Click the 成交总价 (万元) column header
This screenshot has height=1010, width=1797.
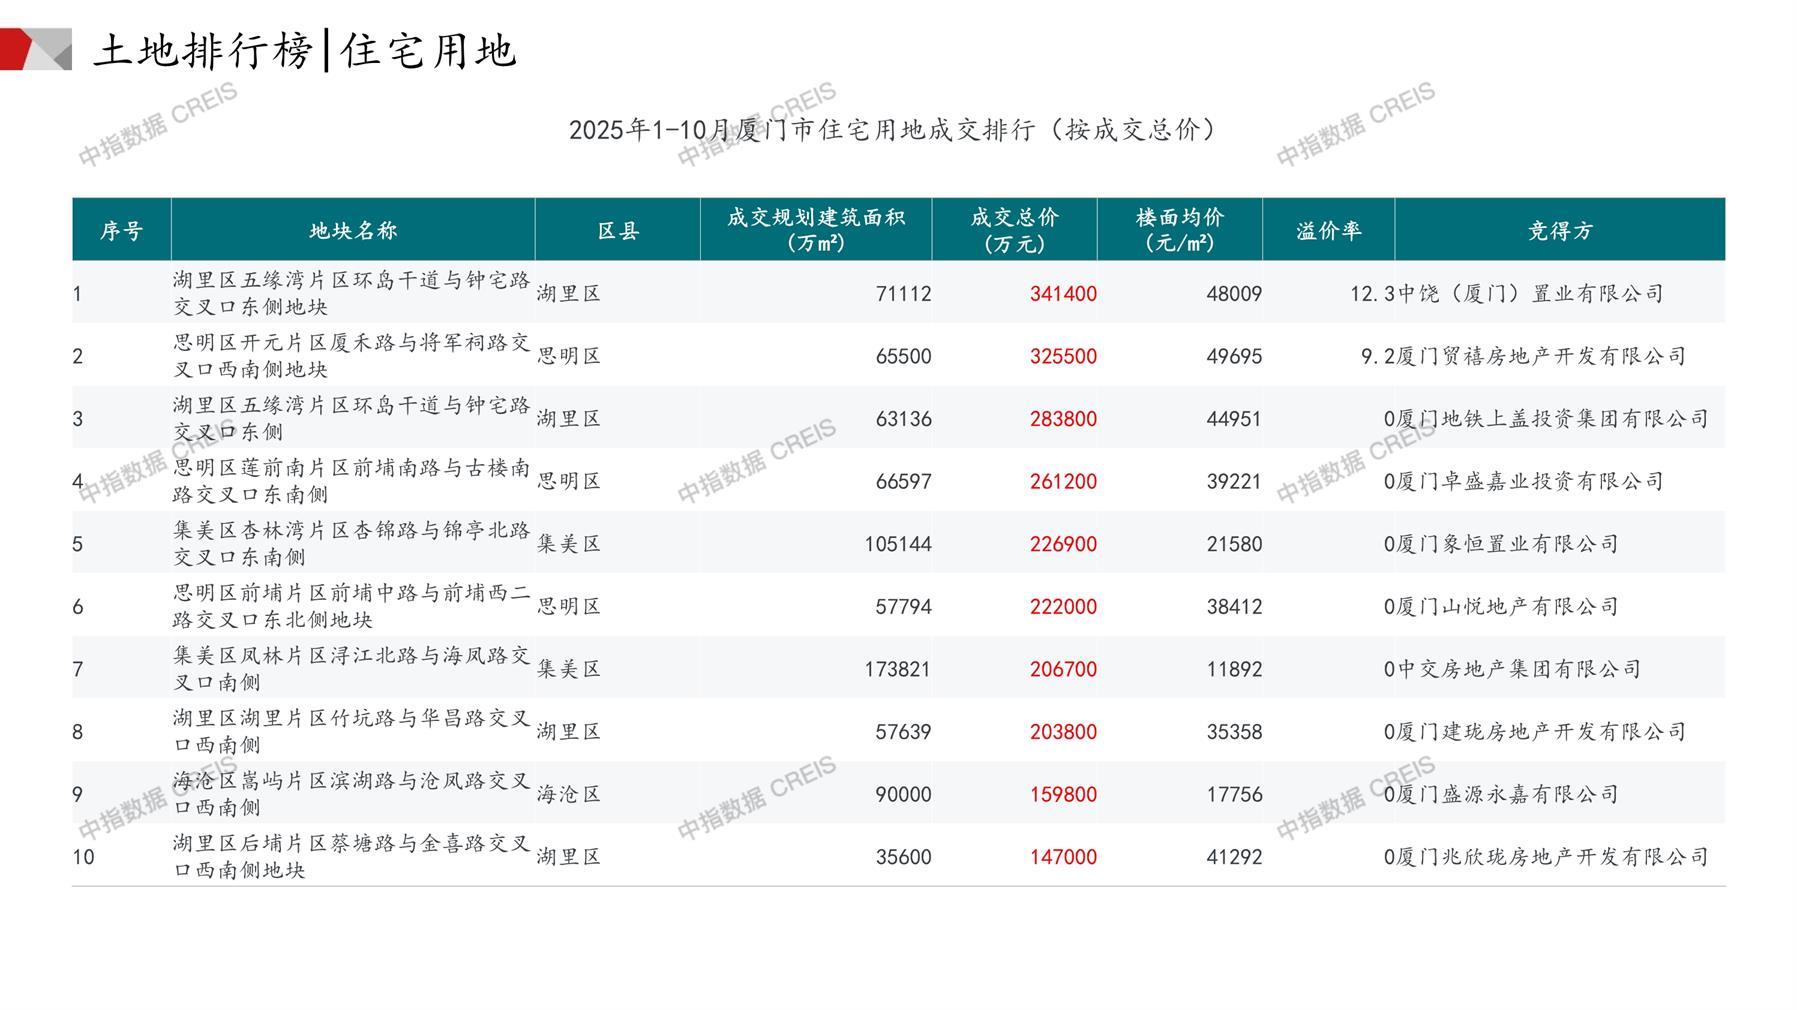pos(1013,230)
